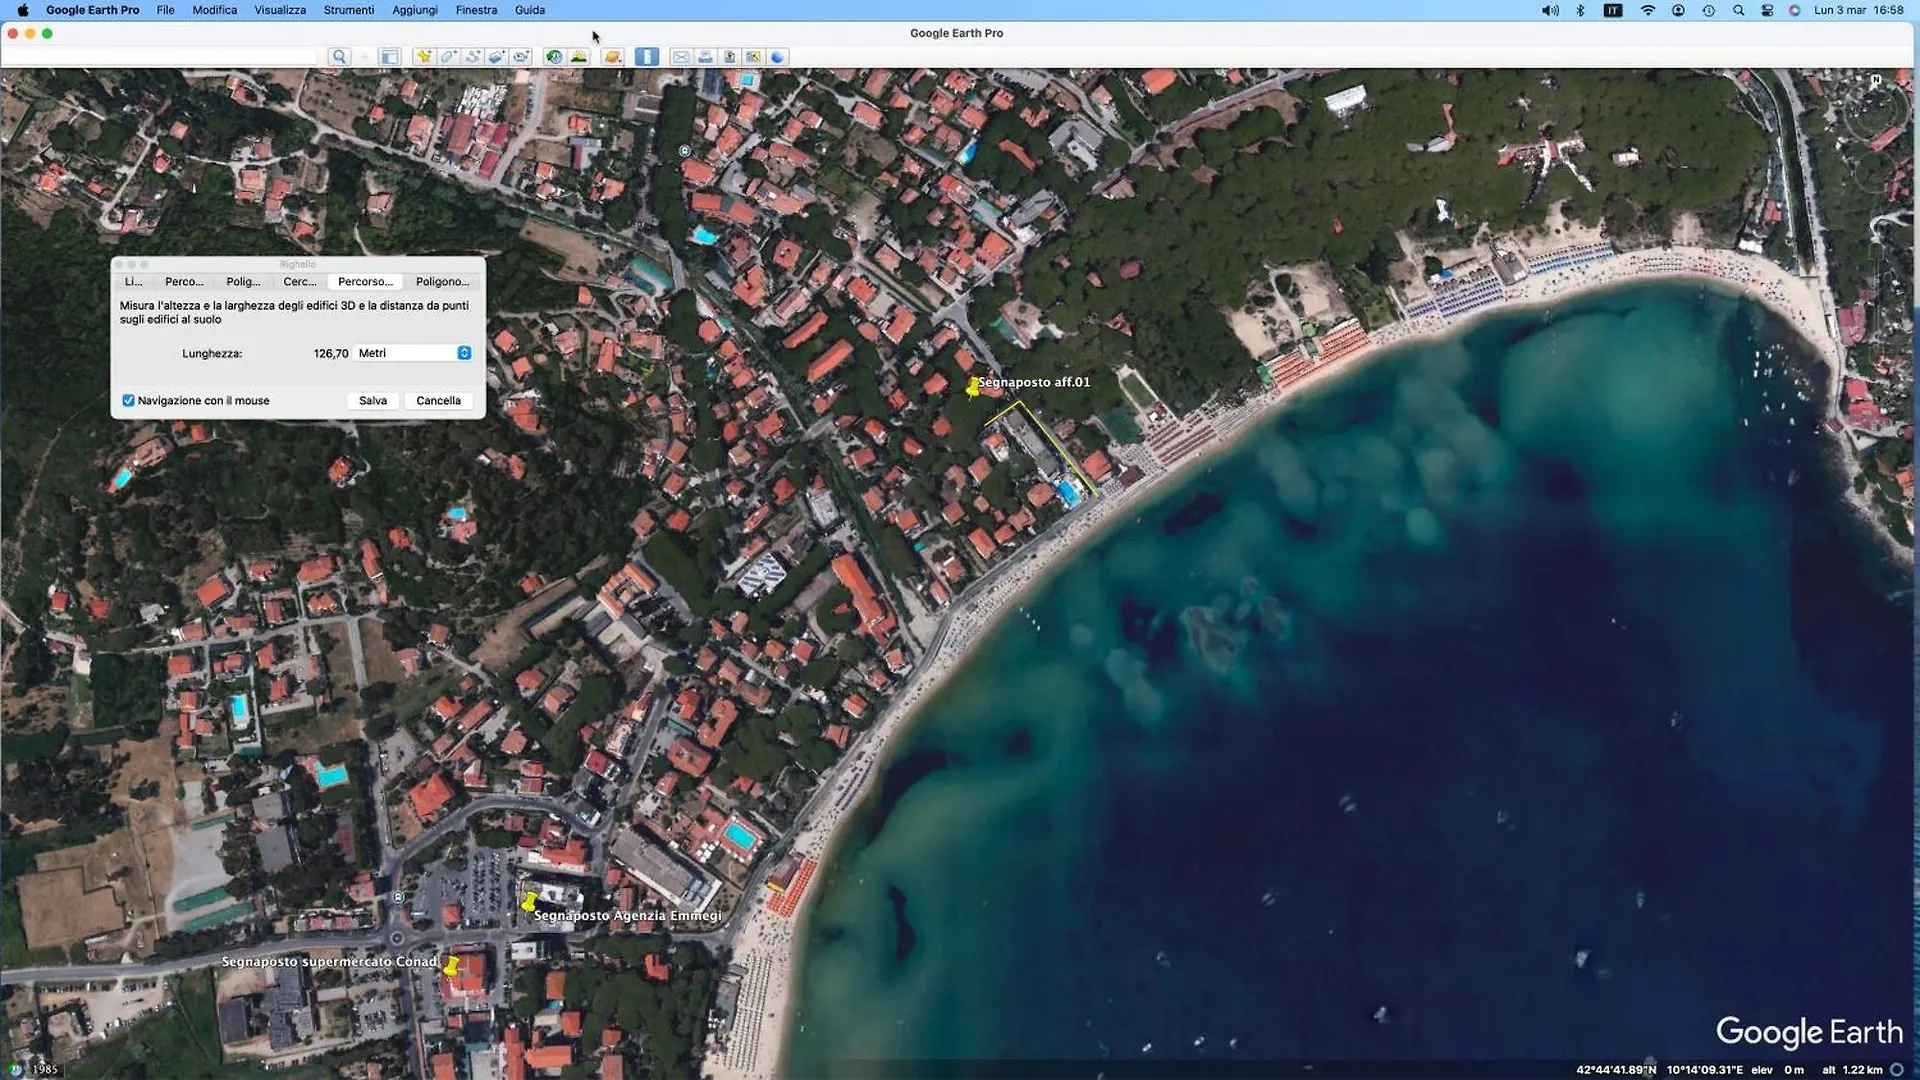
Task: Toggle the sunlight across landscape icon
Action: tap(578, 57)
